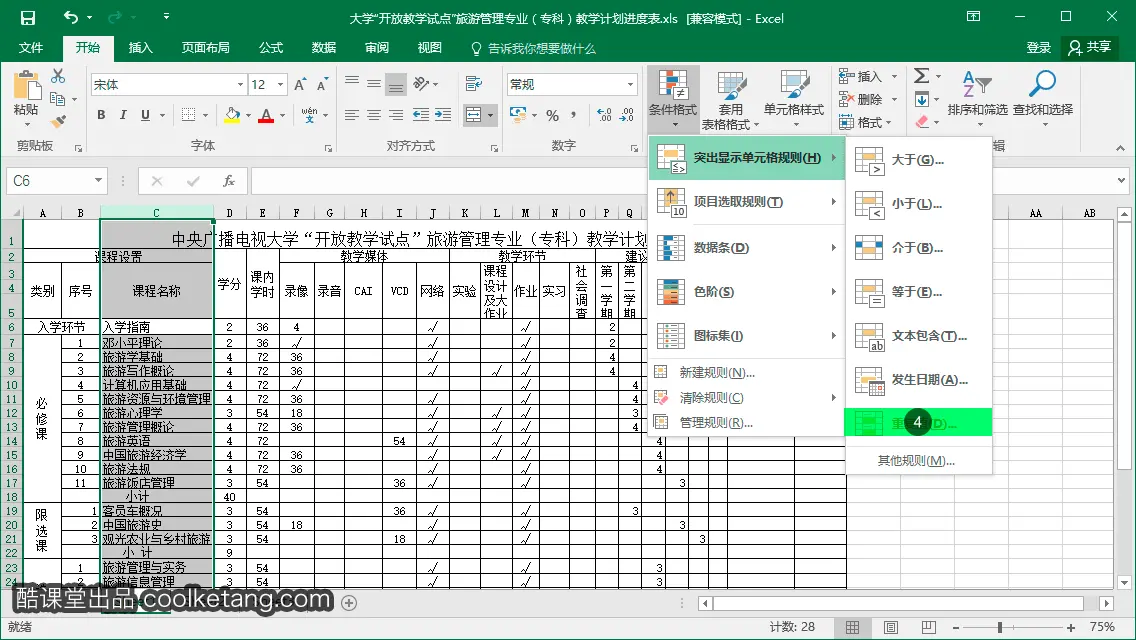Apply yellow fill color

(x=232, y=115)
